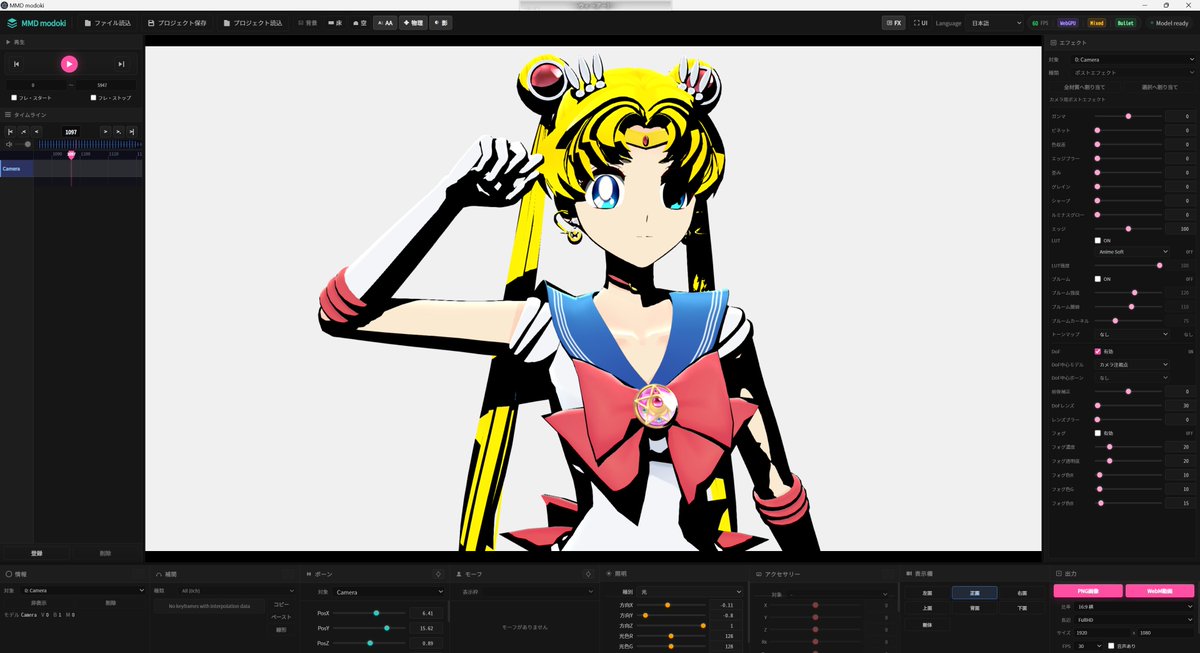Enable the フレ・スタート checkbox
Screen dimensions: 1200x653
pyautogui.click(x=14, y=98)
